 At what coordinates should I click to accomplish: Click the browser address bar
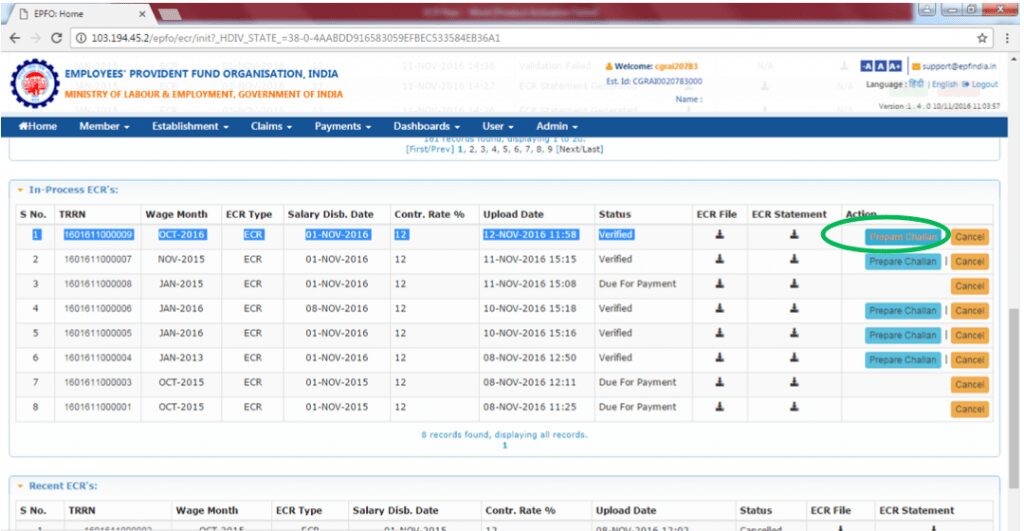pos(500,38)
